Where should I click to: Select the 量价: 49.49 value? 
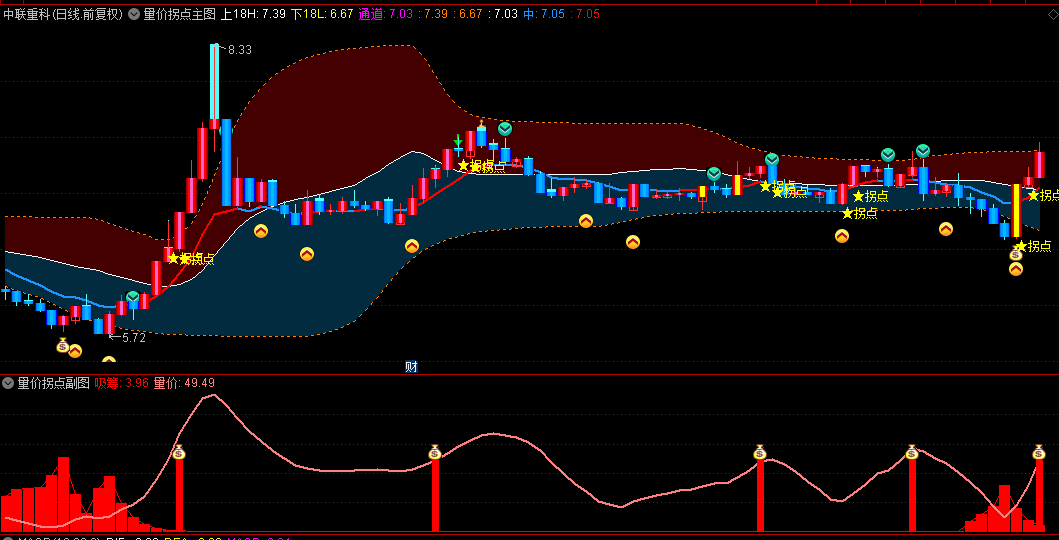(184, 383)
